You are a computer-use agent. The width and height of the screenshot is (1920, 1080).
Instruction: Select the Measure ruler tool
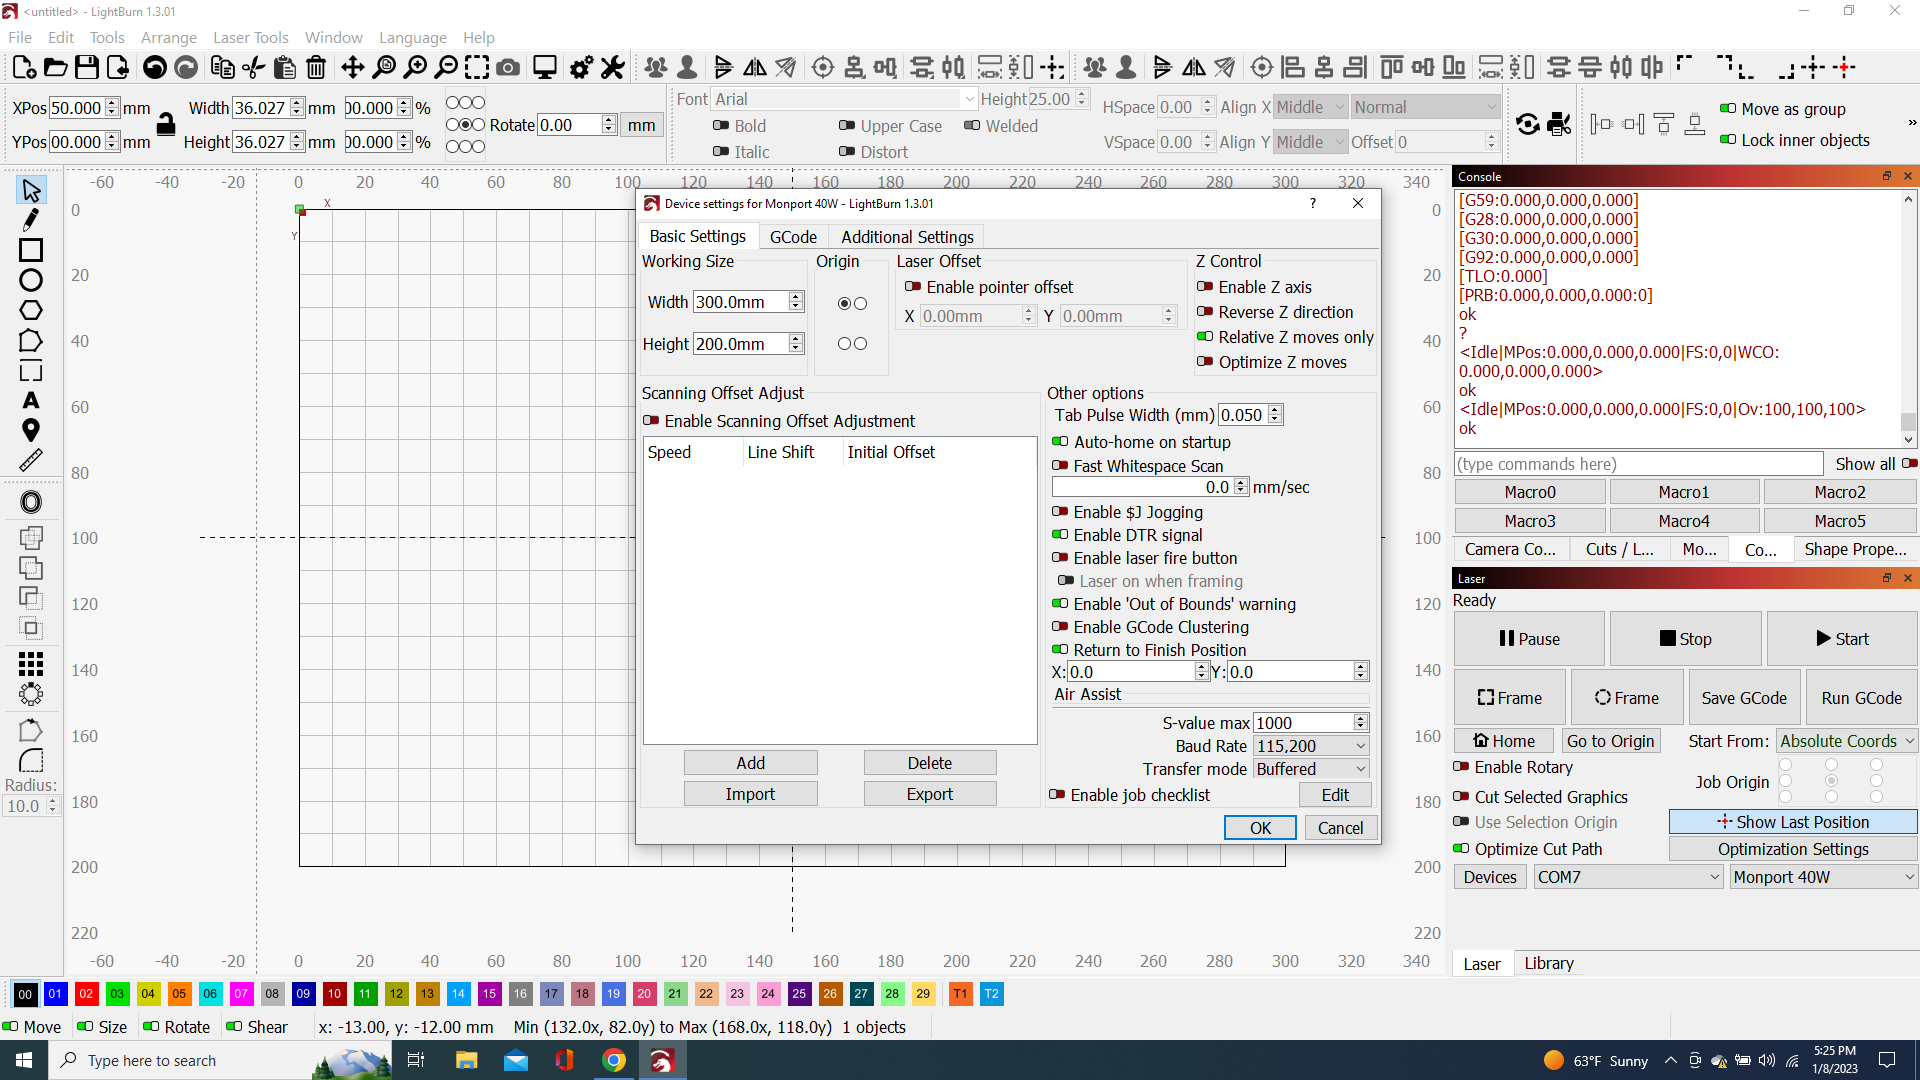point(31,460)
